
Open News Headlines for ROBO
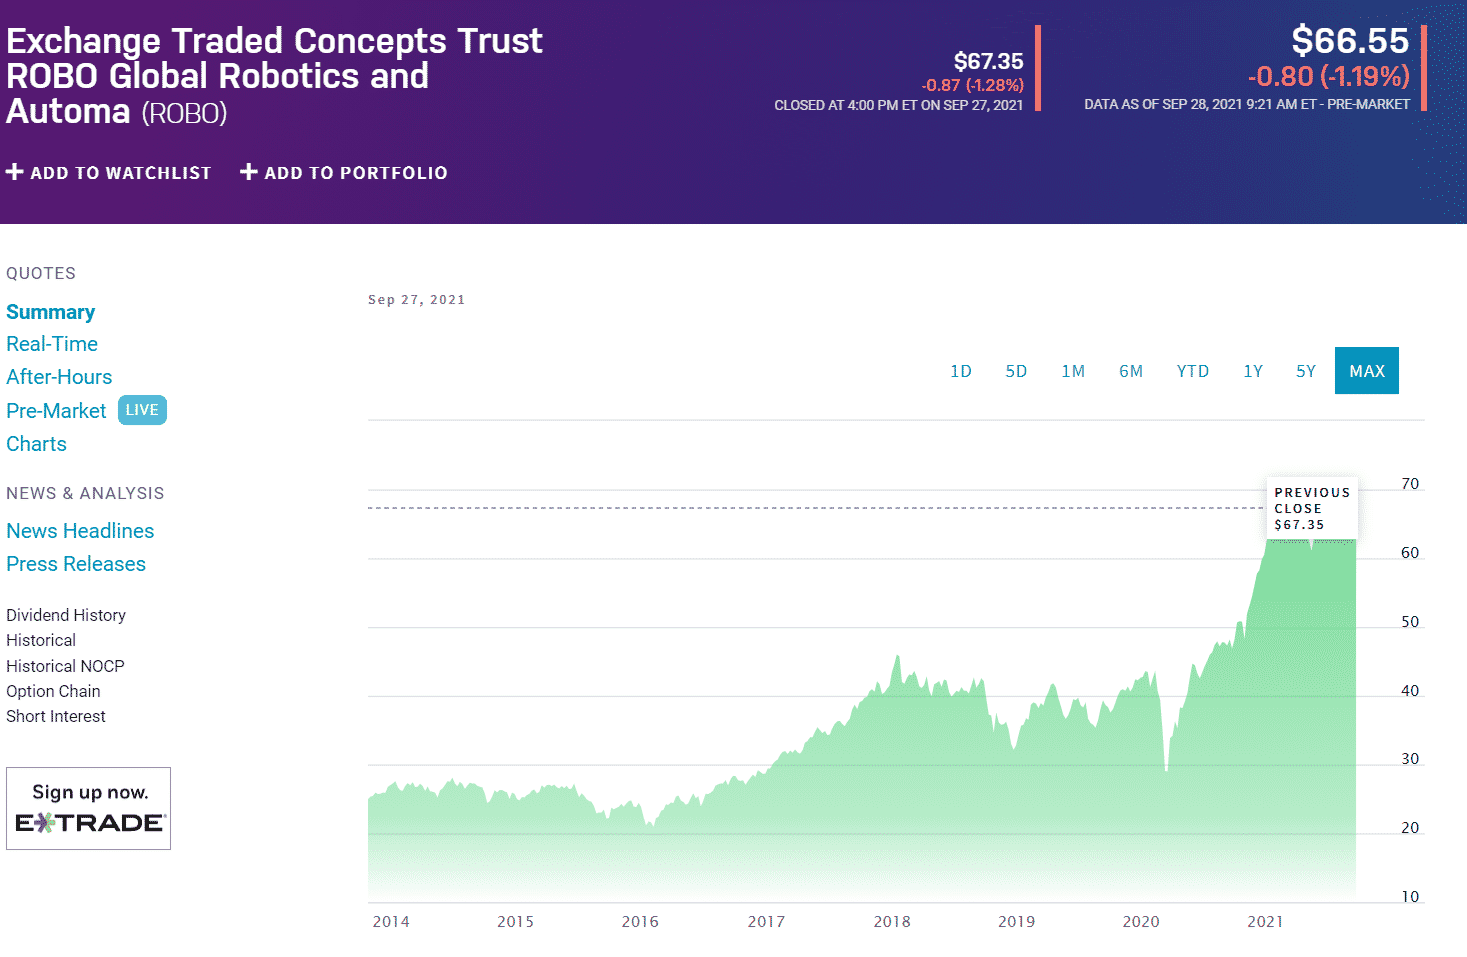(x=80, y=530)
